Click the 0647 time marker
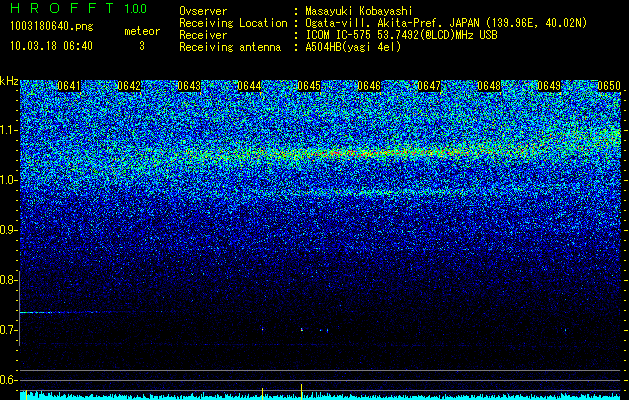 (429, 86)
